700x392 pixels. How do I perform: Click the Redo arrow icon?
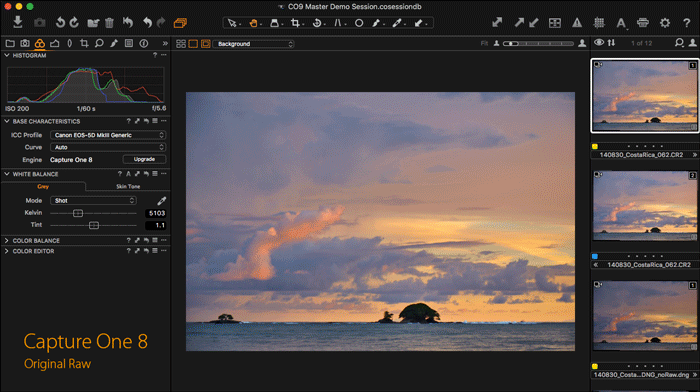(x=161, y=22)
